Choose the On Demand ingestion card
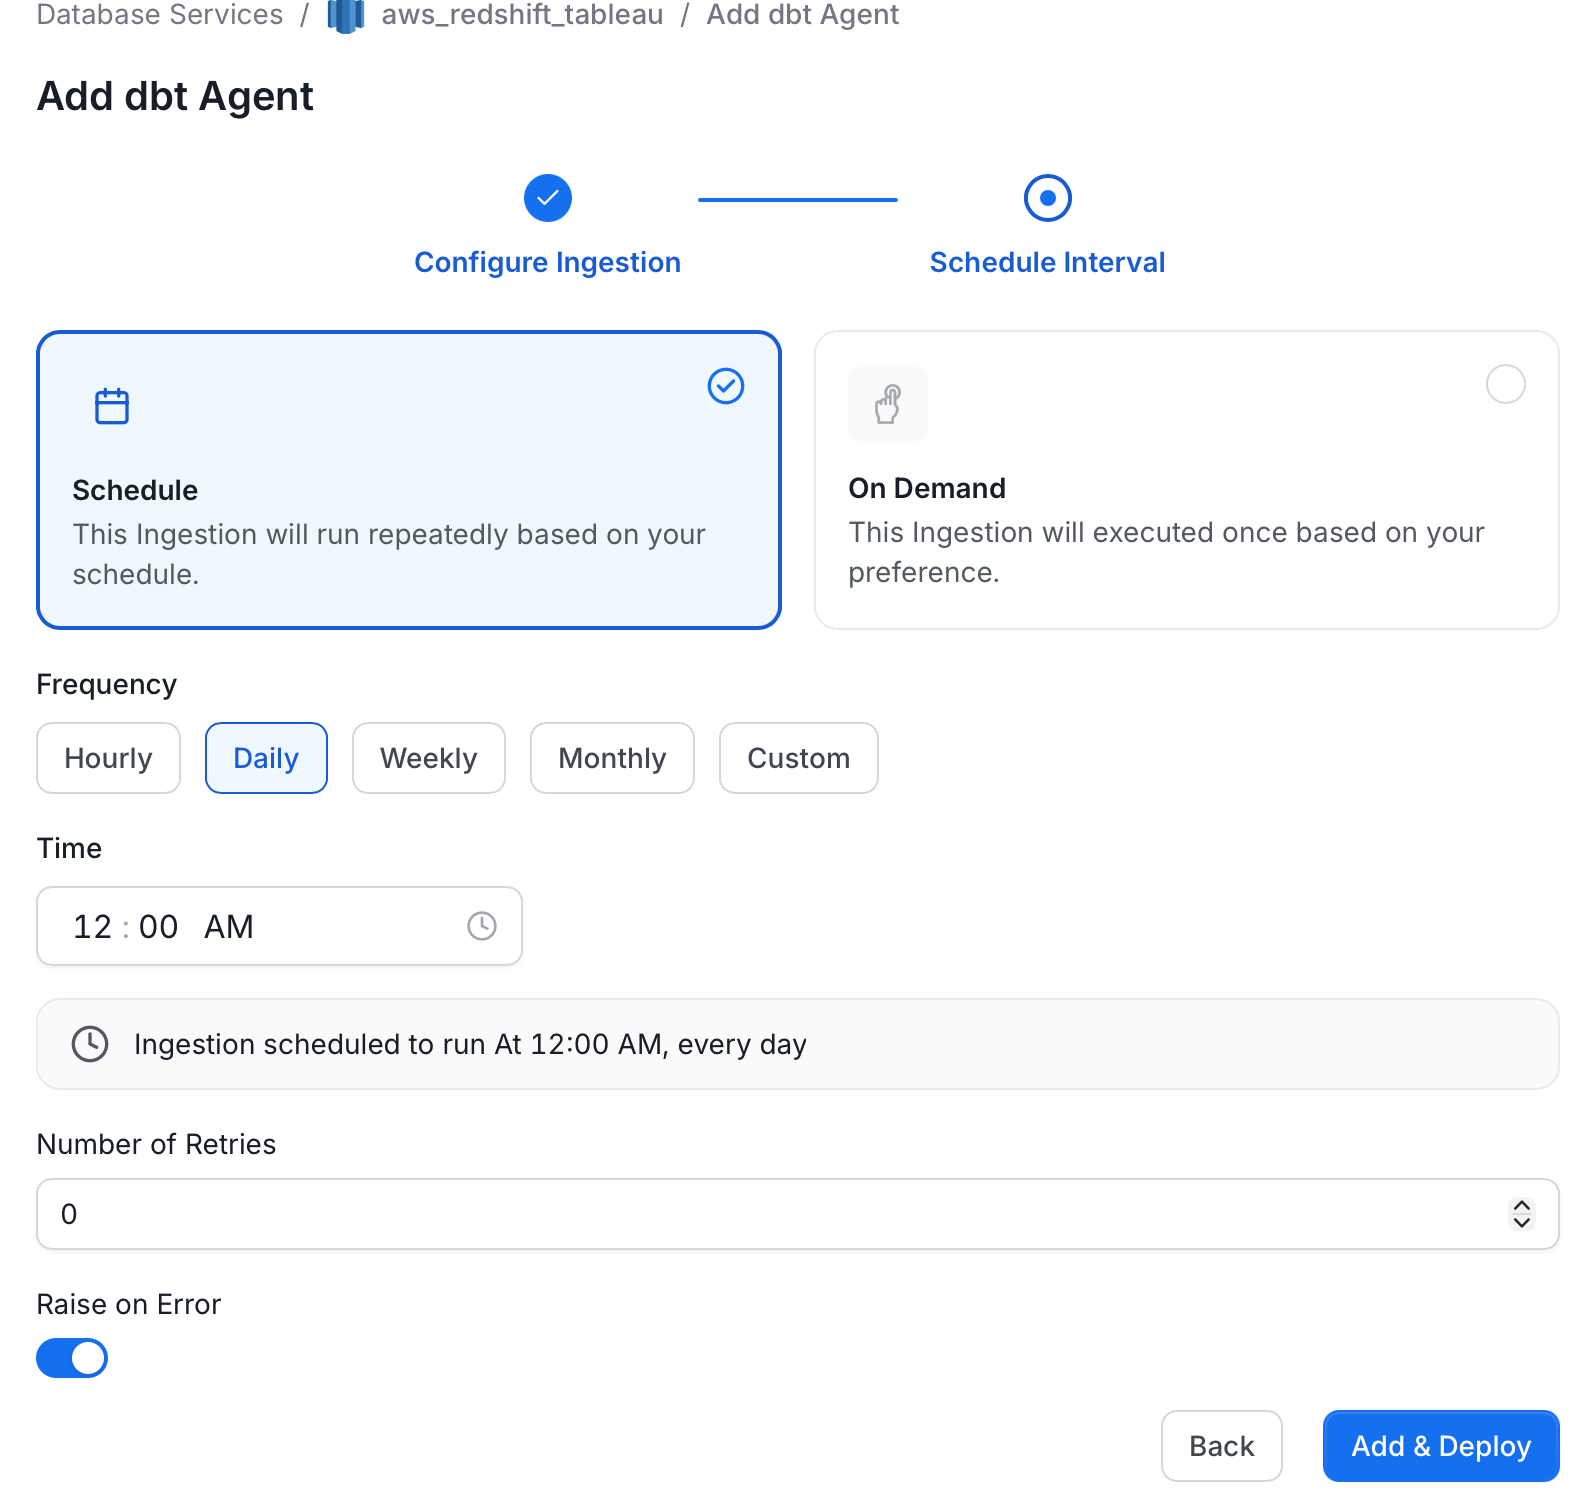This screenshot has width=1590, height=1506. point(1187,480)
